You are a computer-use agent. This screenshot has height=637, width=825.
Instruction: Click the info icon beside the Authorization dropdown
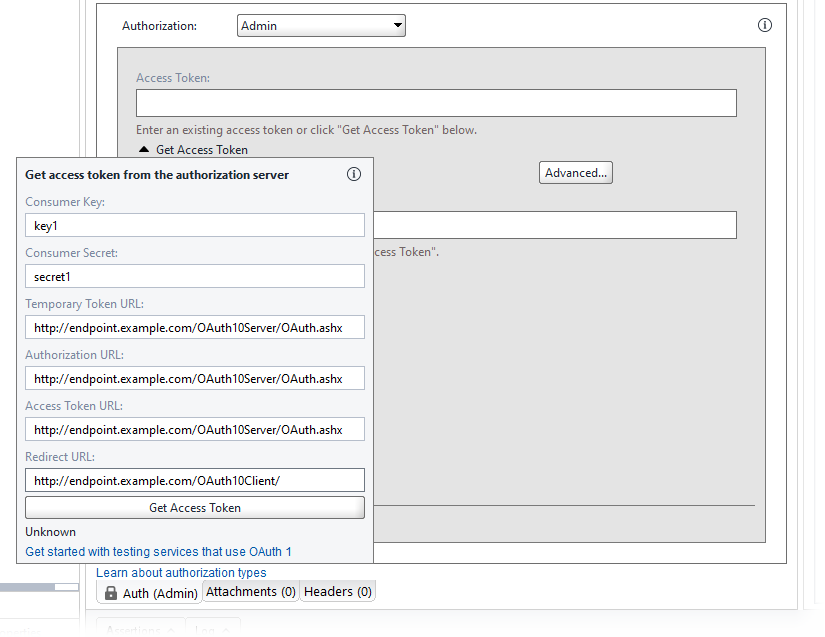pos(765,25)
